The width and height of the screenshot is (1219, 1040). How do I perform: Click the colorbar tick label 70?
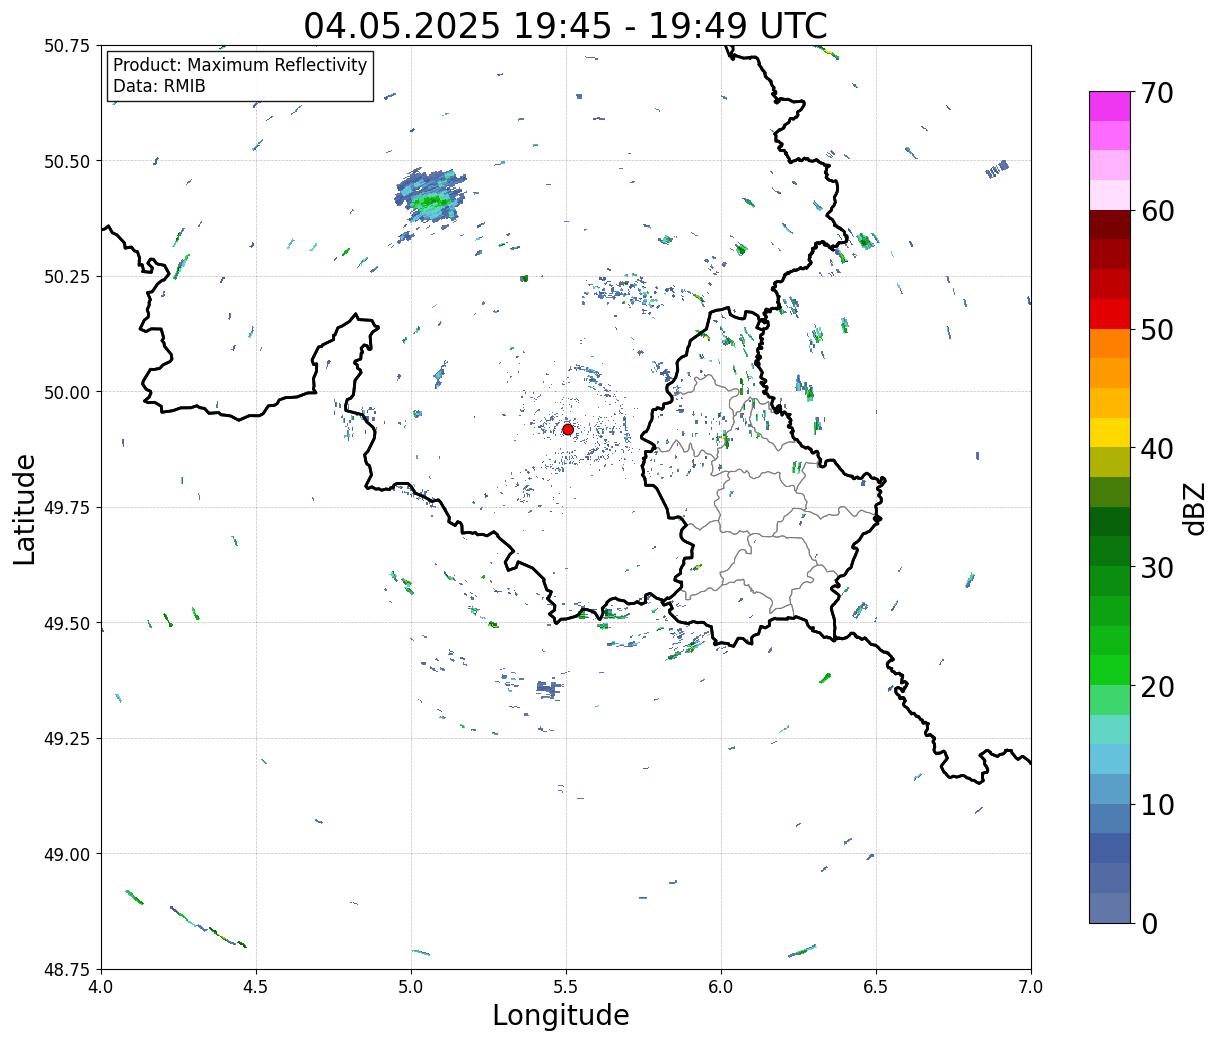[1156, 93]
